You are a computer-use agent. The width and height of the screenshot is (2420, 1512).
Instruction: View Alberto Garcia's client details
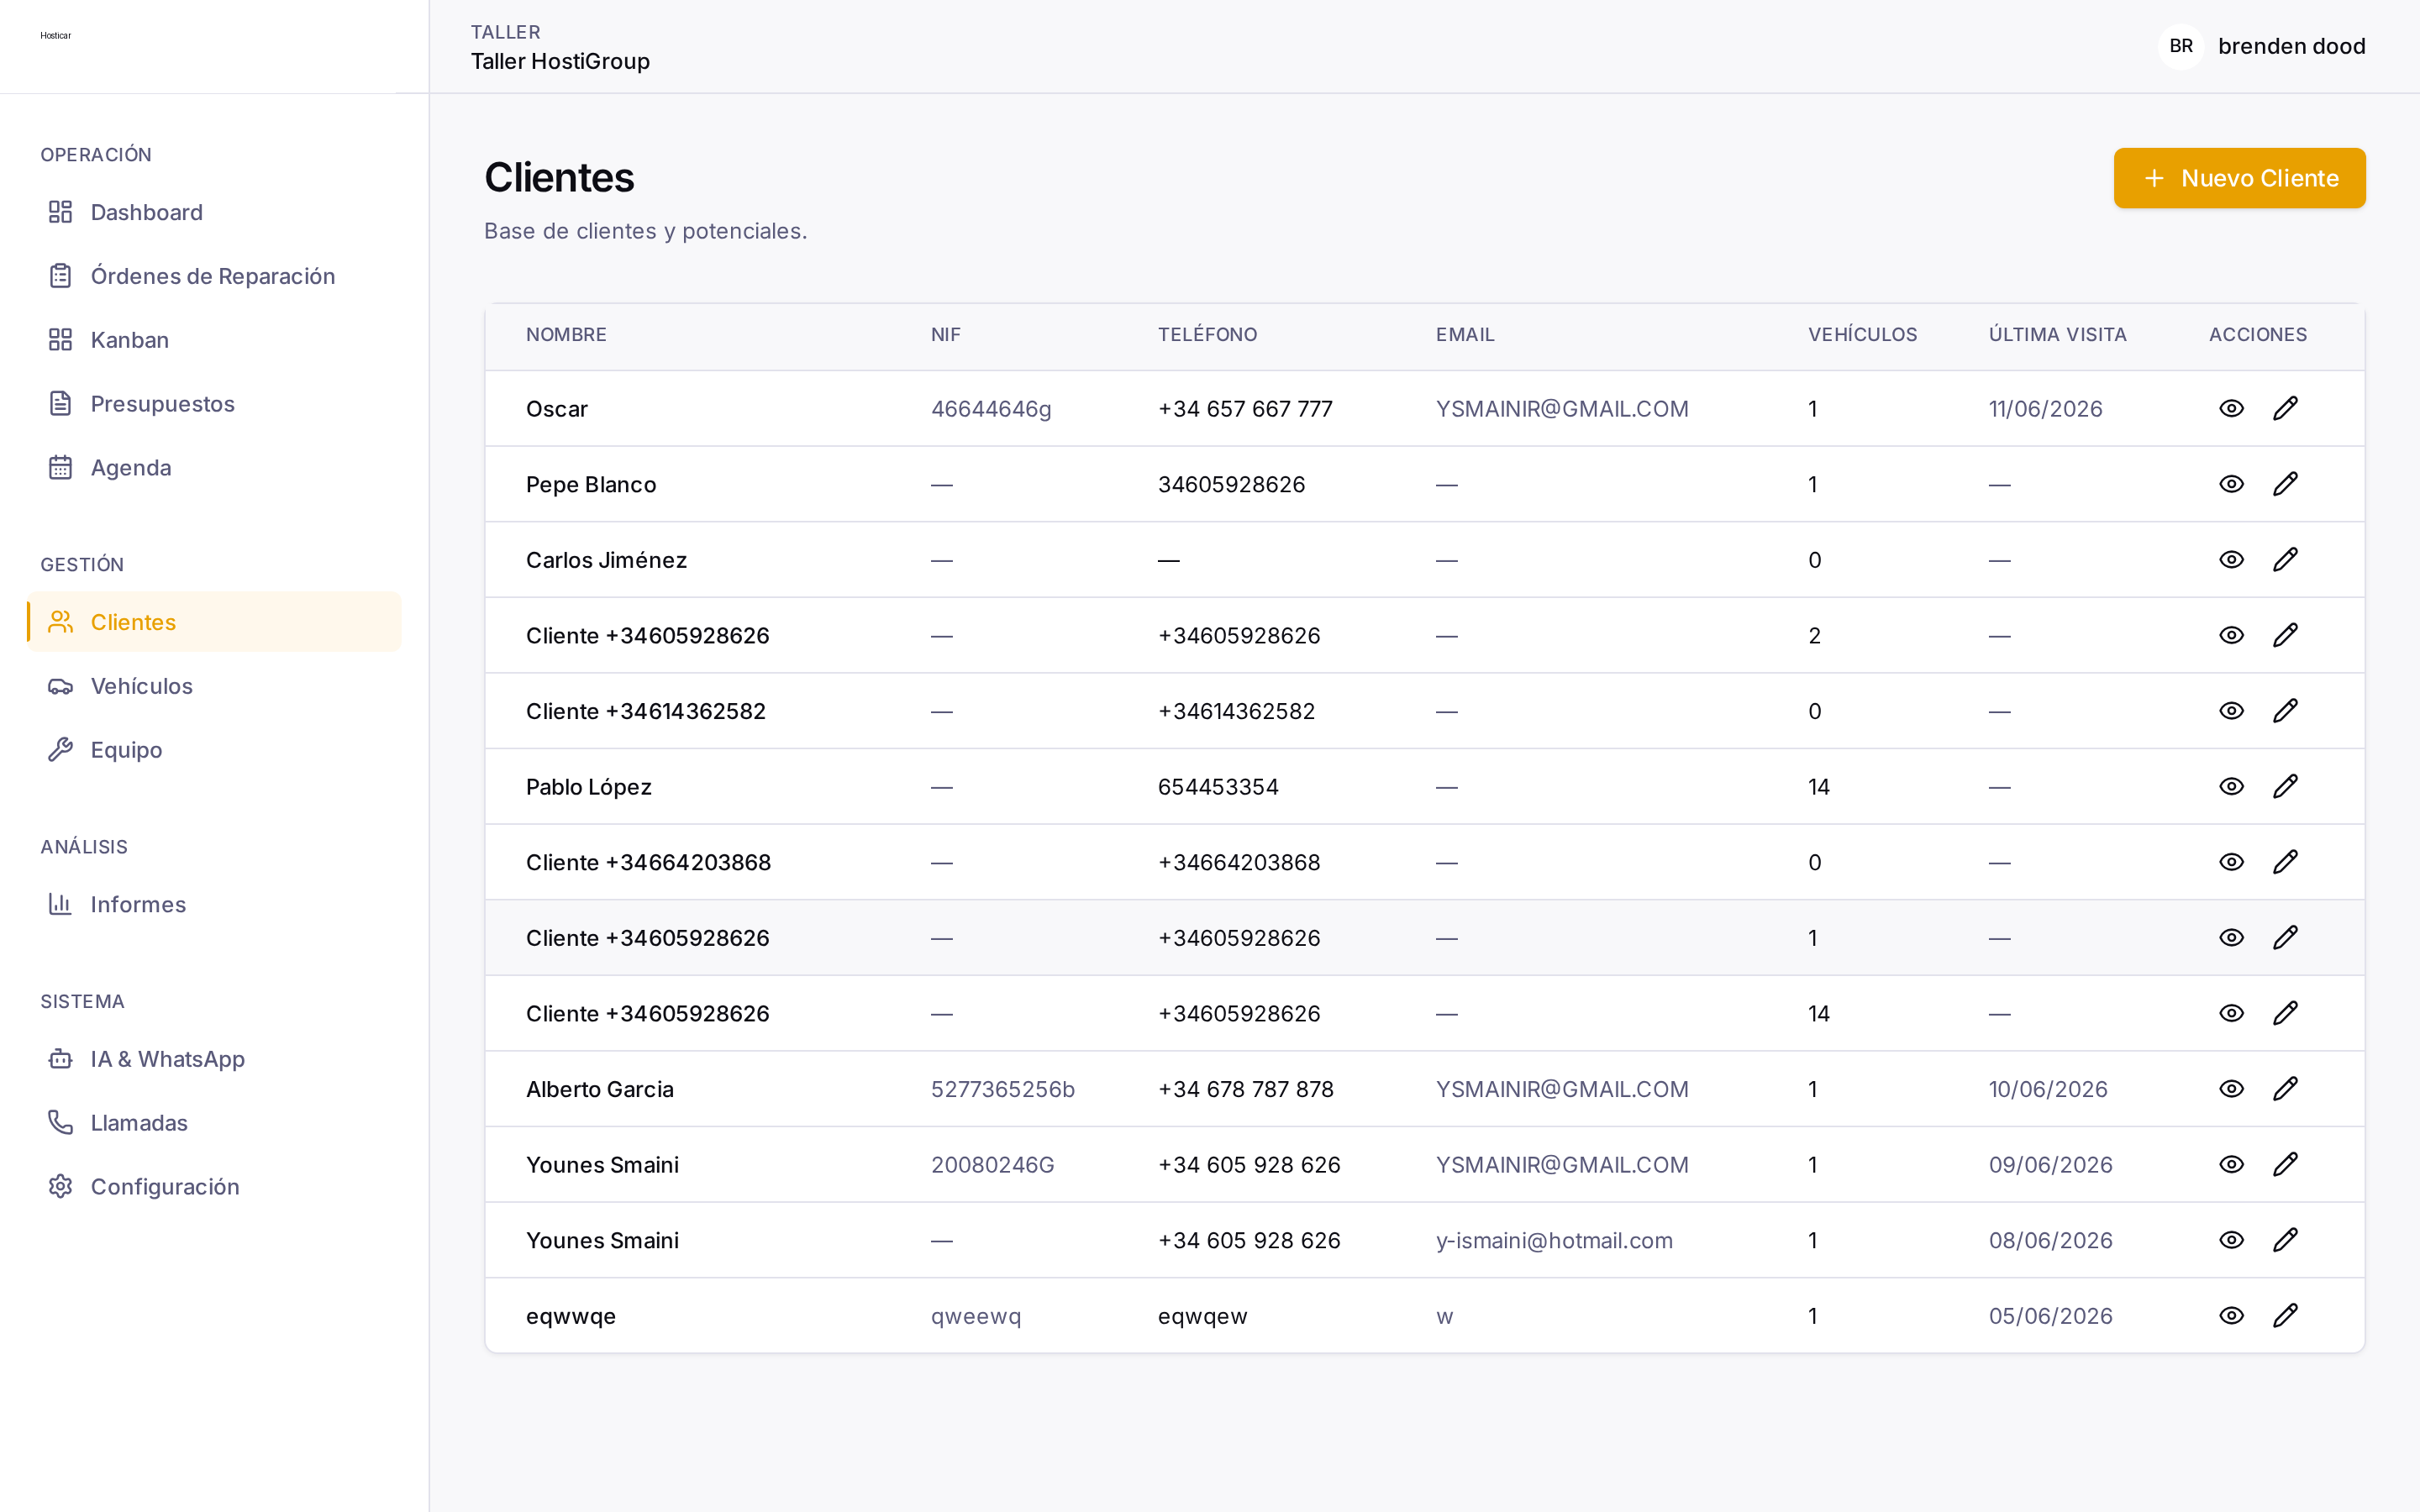point(2231,1089)
